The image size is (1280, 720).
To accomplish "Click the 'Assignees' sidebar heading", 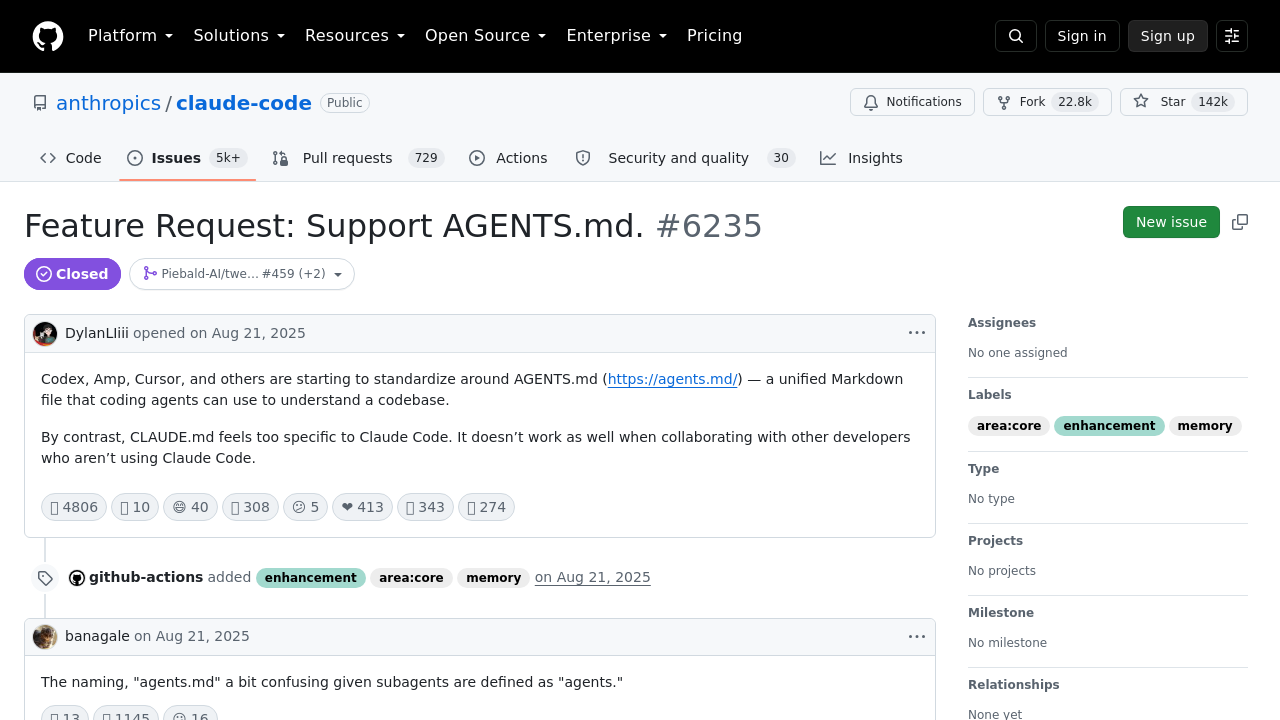I will pos(1002,323).
